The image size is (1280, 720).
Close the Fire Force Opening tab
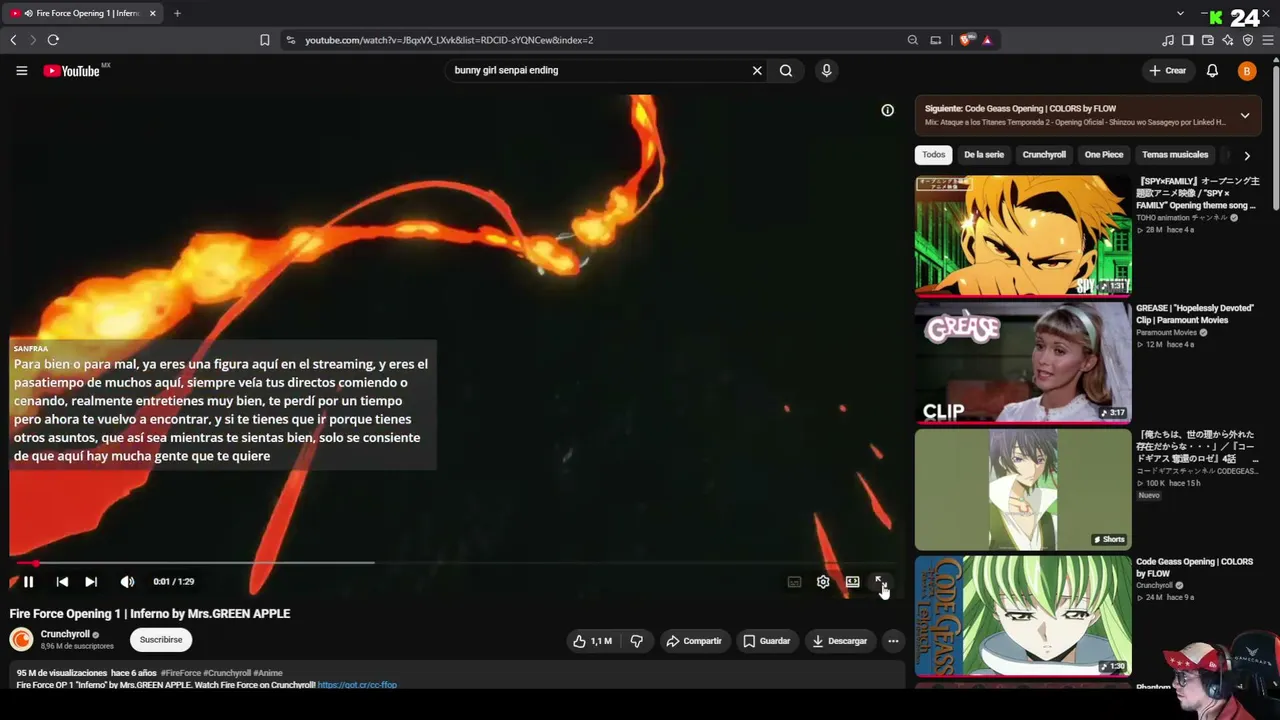(x=153, y=13)
